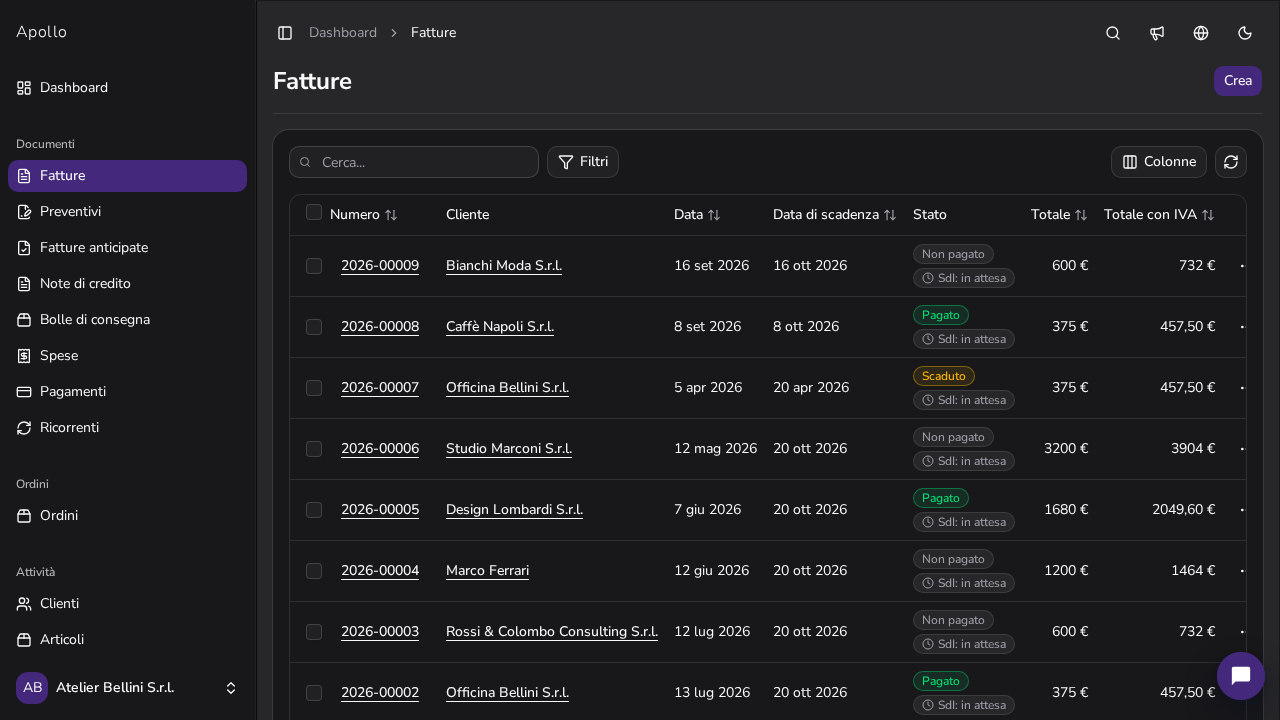Screen dimensions: 1280x720
Task: Go to Preventivi in sidebar
Action: coord(127,212)
